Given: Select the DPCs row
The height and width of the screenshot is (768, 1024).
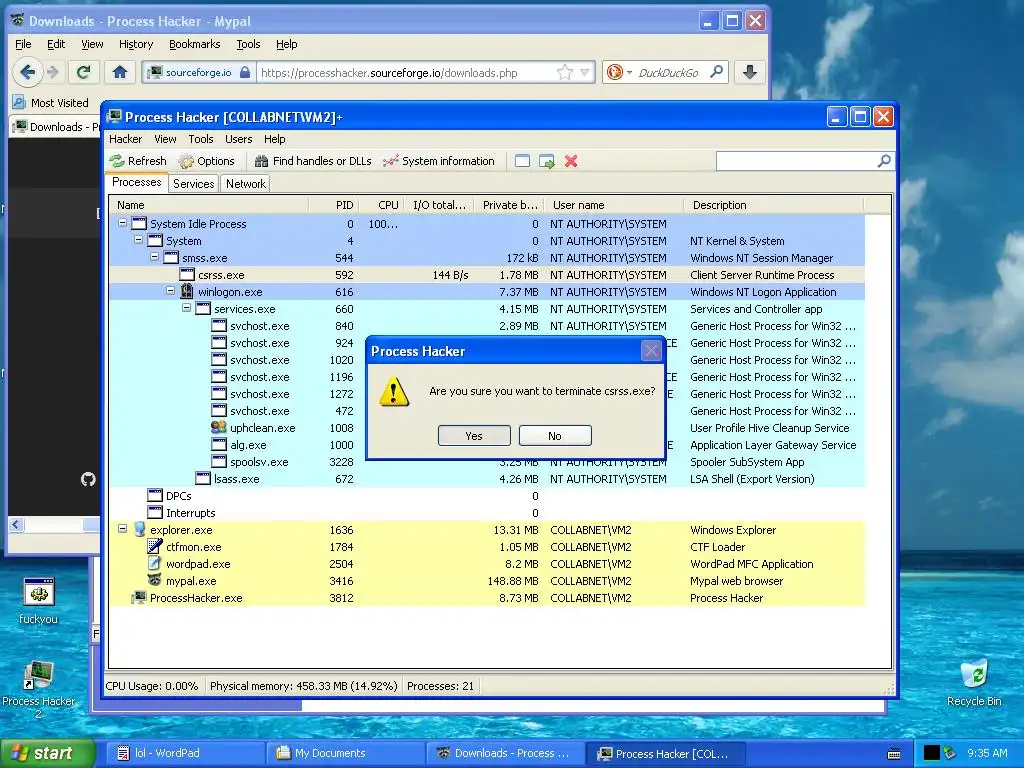Looking at the screenshot, I should tap(487, 496).
